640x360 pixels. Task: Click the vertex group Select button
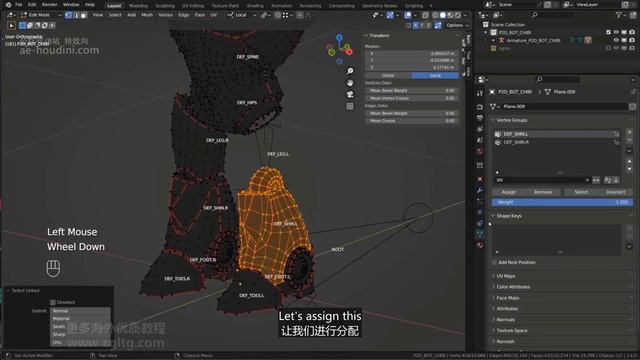click(581, 192)
